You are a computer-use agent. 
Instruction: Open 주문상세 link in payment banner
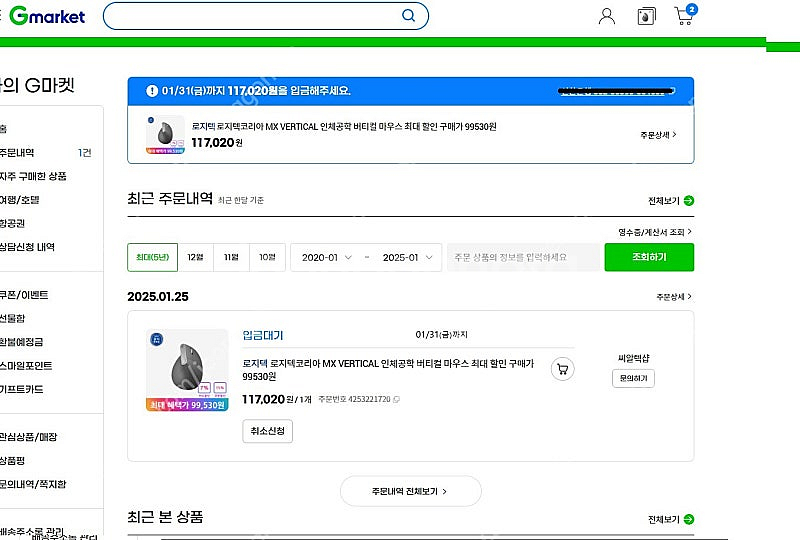click(x=658, y=135)
